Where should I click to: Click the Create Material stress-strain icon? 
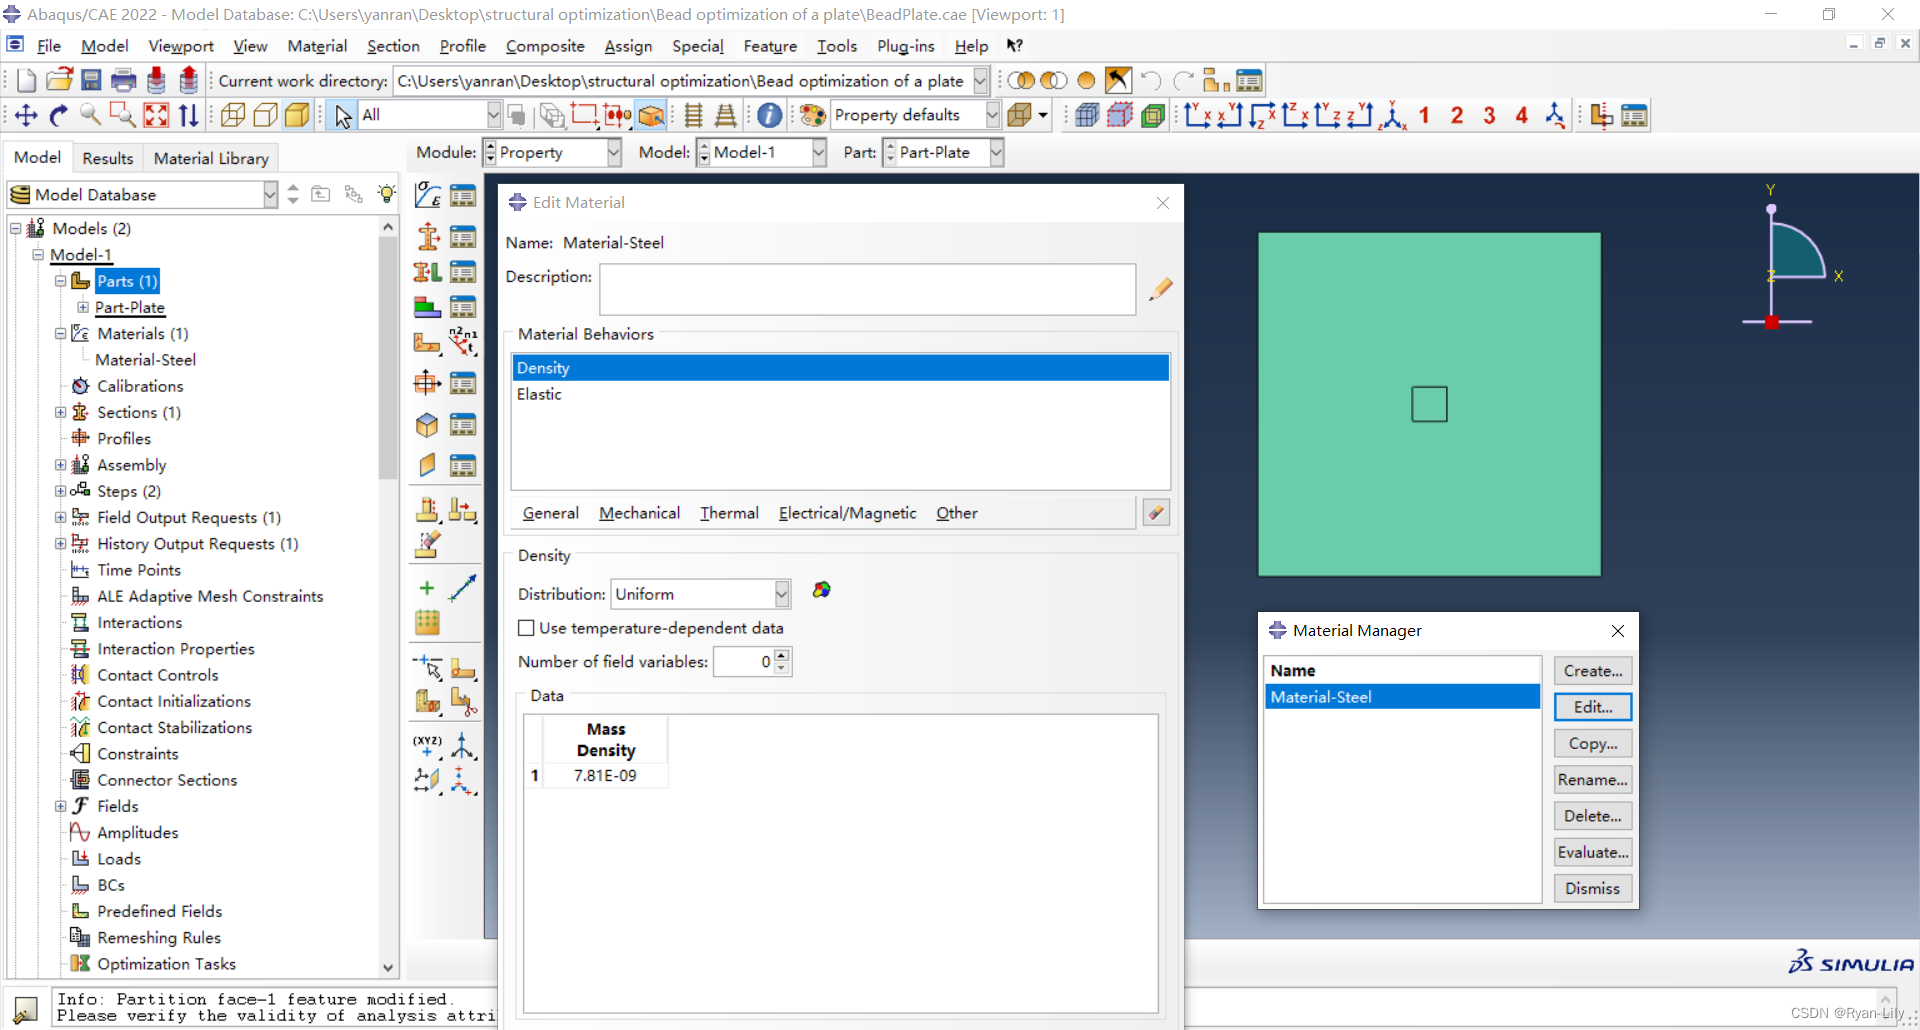pyautogui.click(x=428, y=195)
